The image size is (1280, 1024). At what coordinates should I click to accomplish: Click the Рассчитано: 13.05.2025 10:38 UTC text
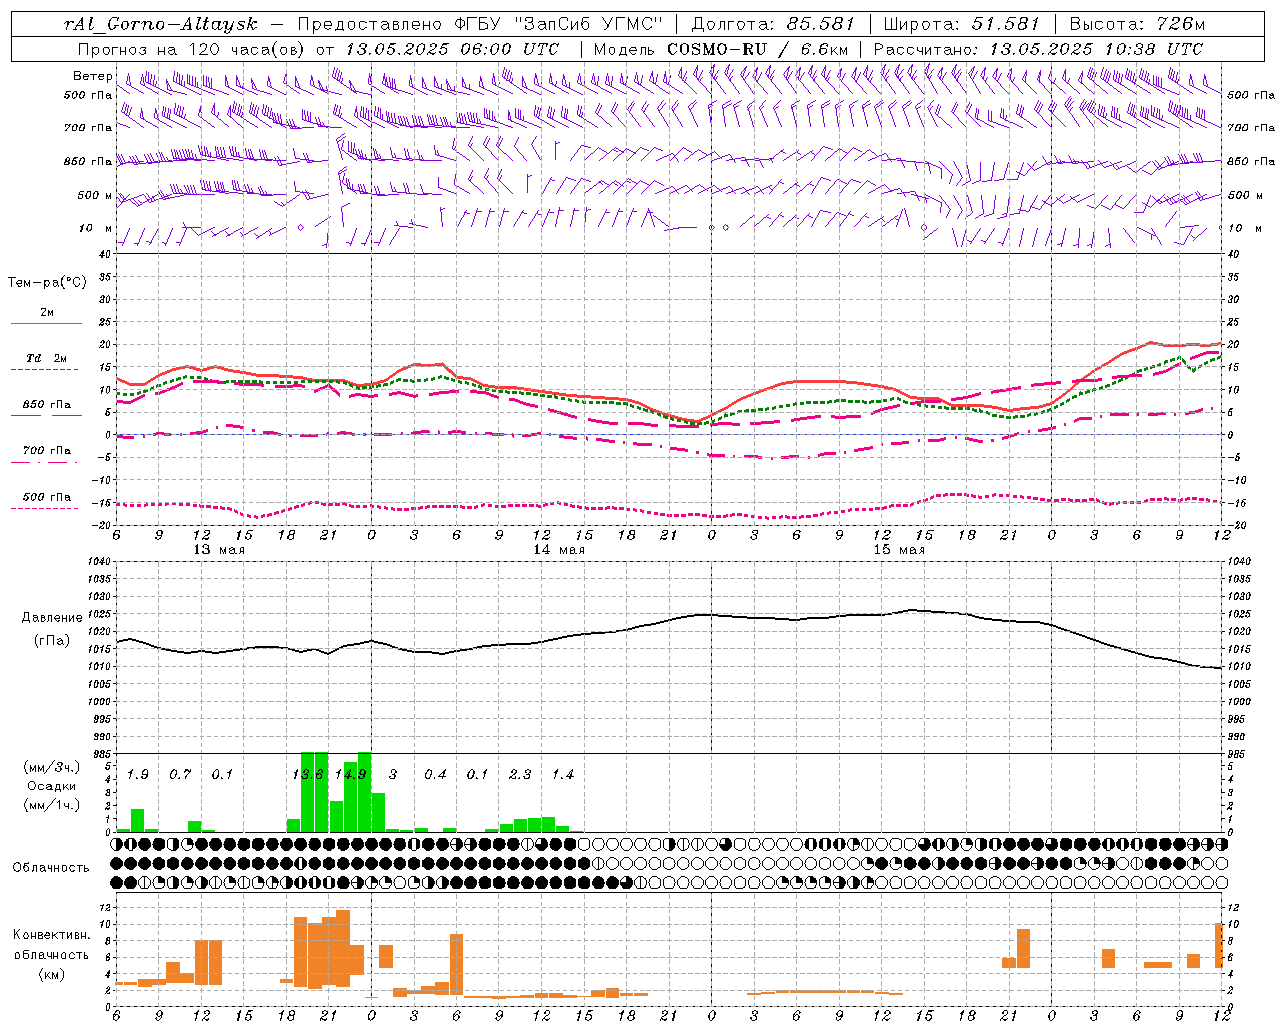[1038, 49]
